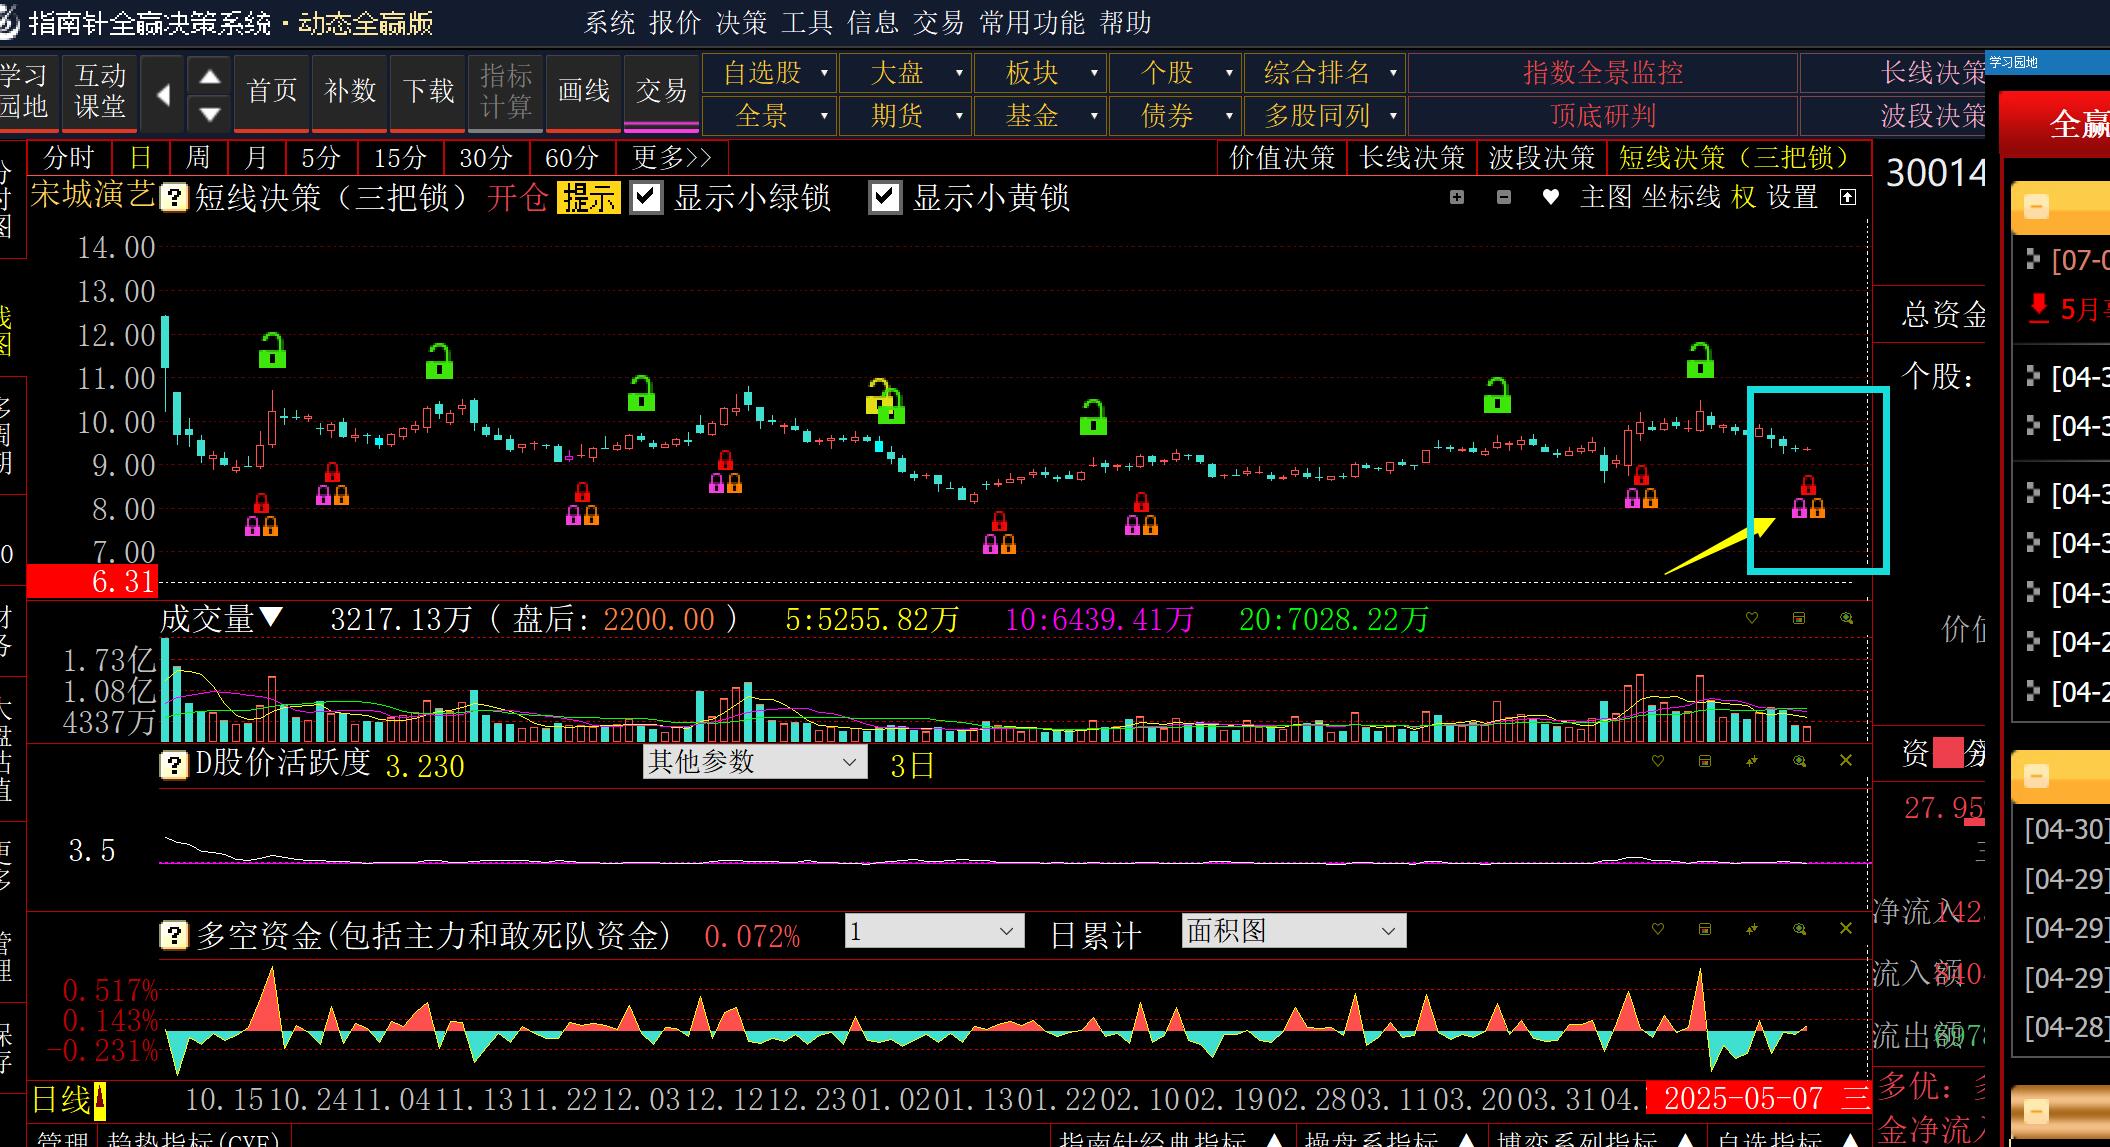The width and height of the screenshot is (2110, 1147).
Task: Open the 综合排名 dropdown
Action: [x=1325, y=73]
